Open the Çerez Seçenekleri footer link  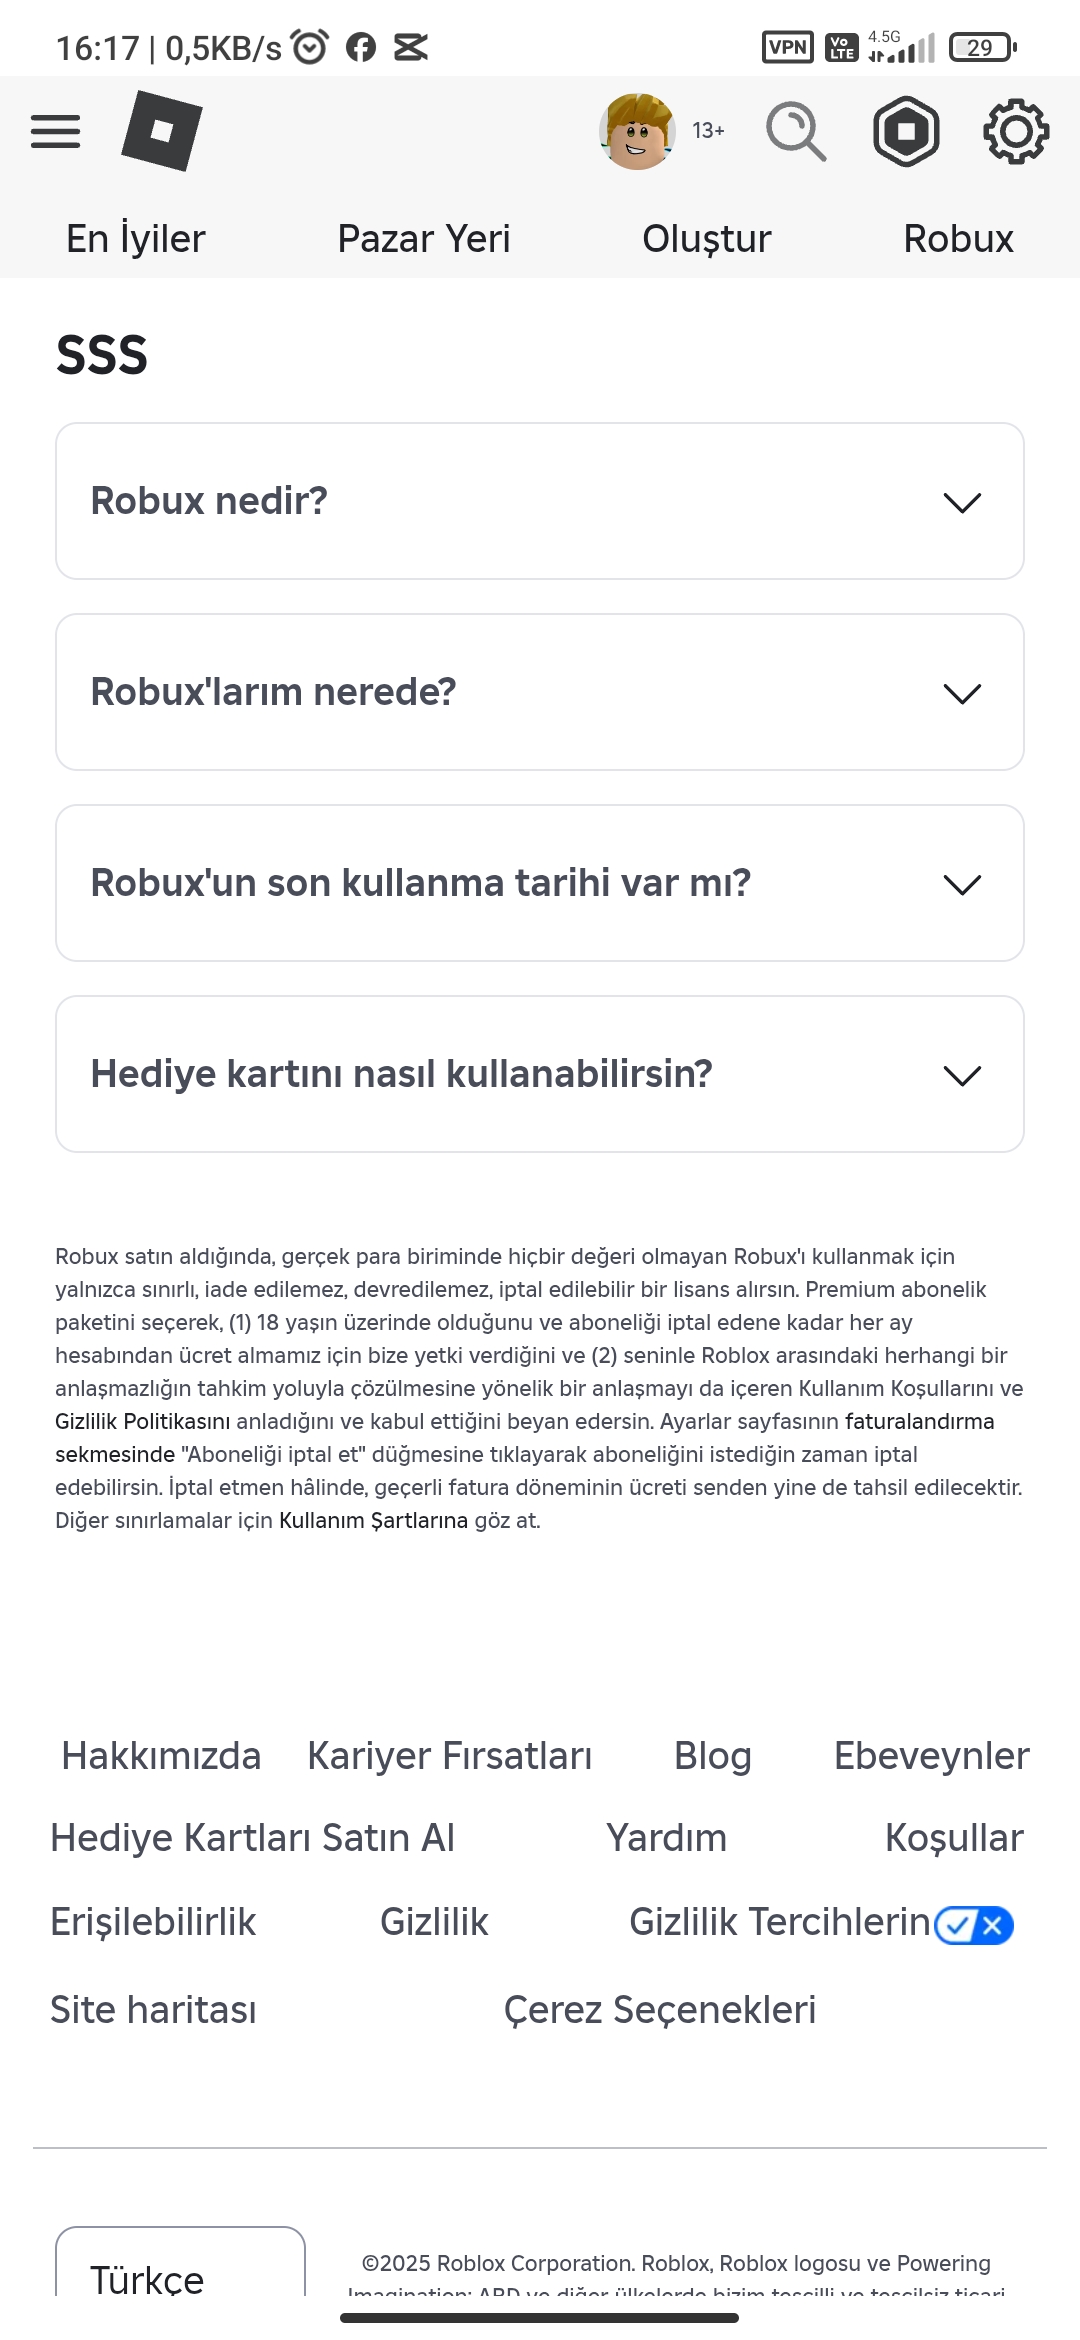(x=660, y=2010)
